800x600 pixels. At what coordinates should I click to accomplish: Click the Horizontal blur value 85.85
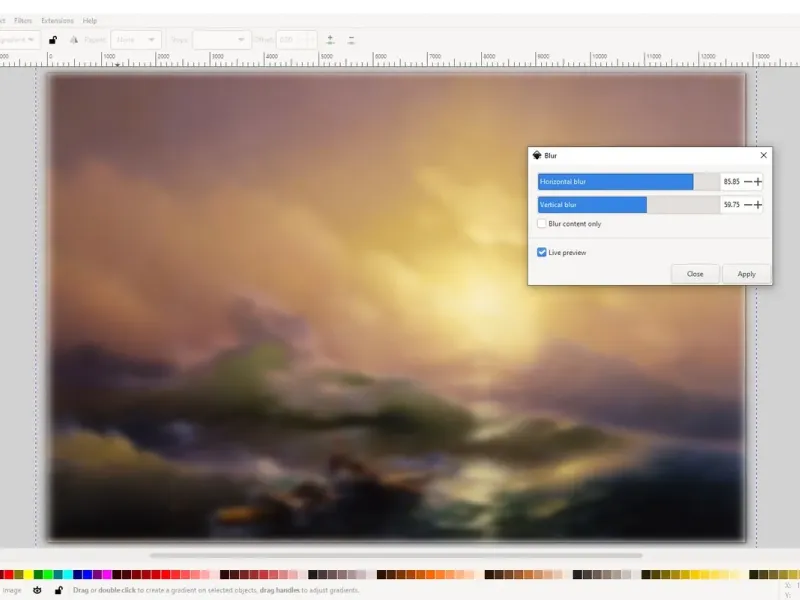click(x=732, y=182)
